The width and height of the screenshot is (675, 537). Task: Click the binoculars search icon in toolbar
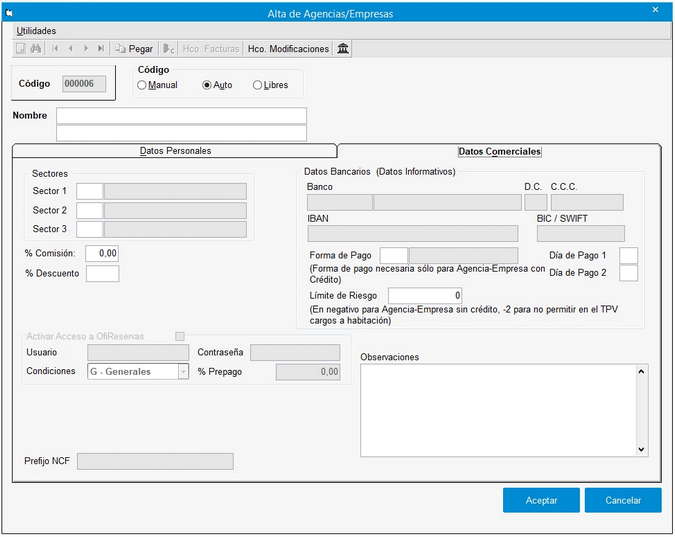pos(34,48)
